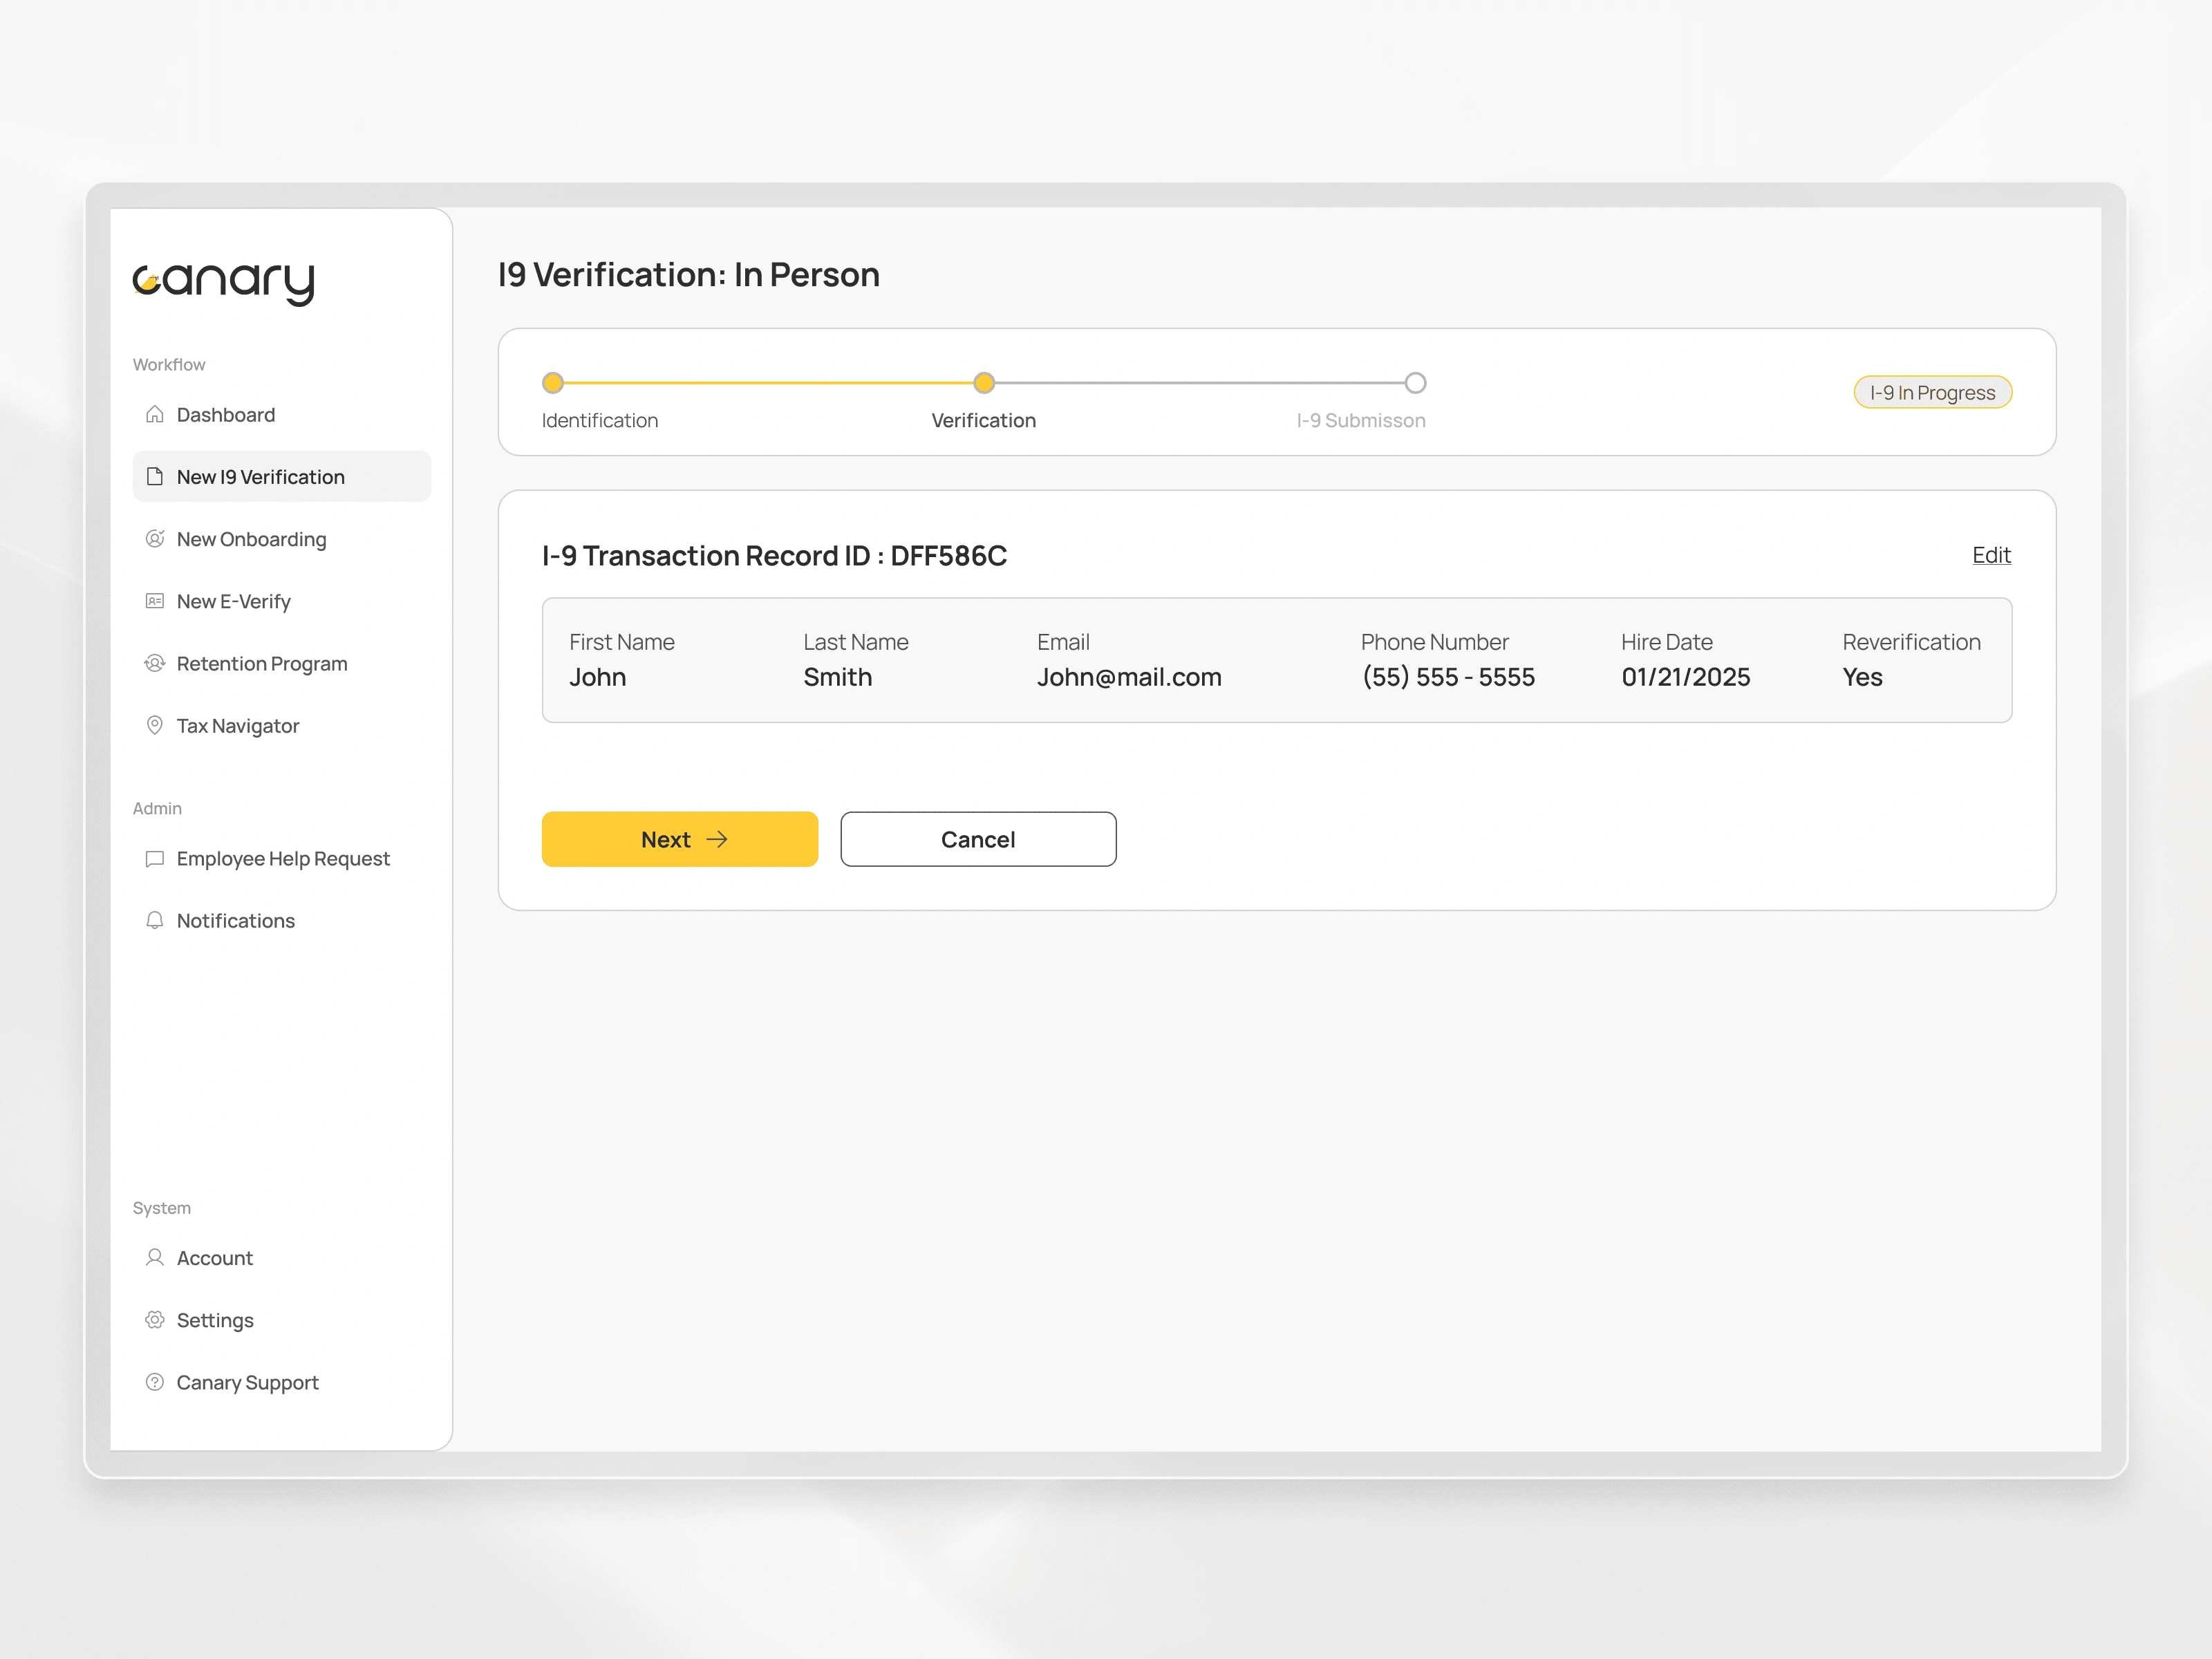Click the New E-Verify ID card icon
The height and width of the screenshot is (1659, 2212).
[x=154, y=601]
